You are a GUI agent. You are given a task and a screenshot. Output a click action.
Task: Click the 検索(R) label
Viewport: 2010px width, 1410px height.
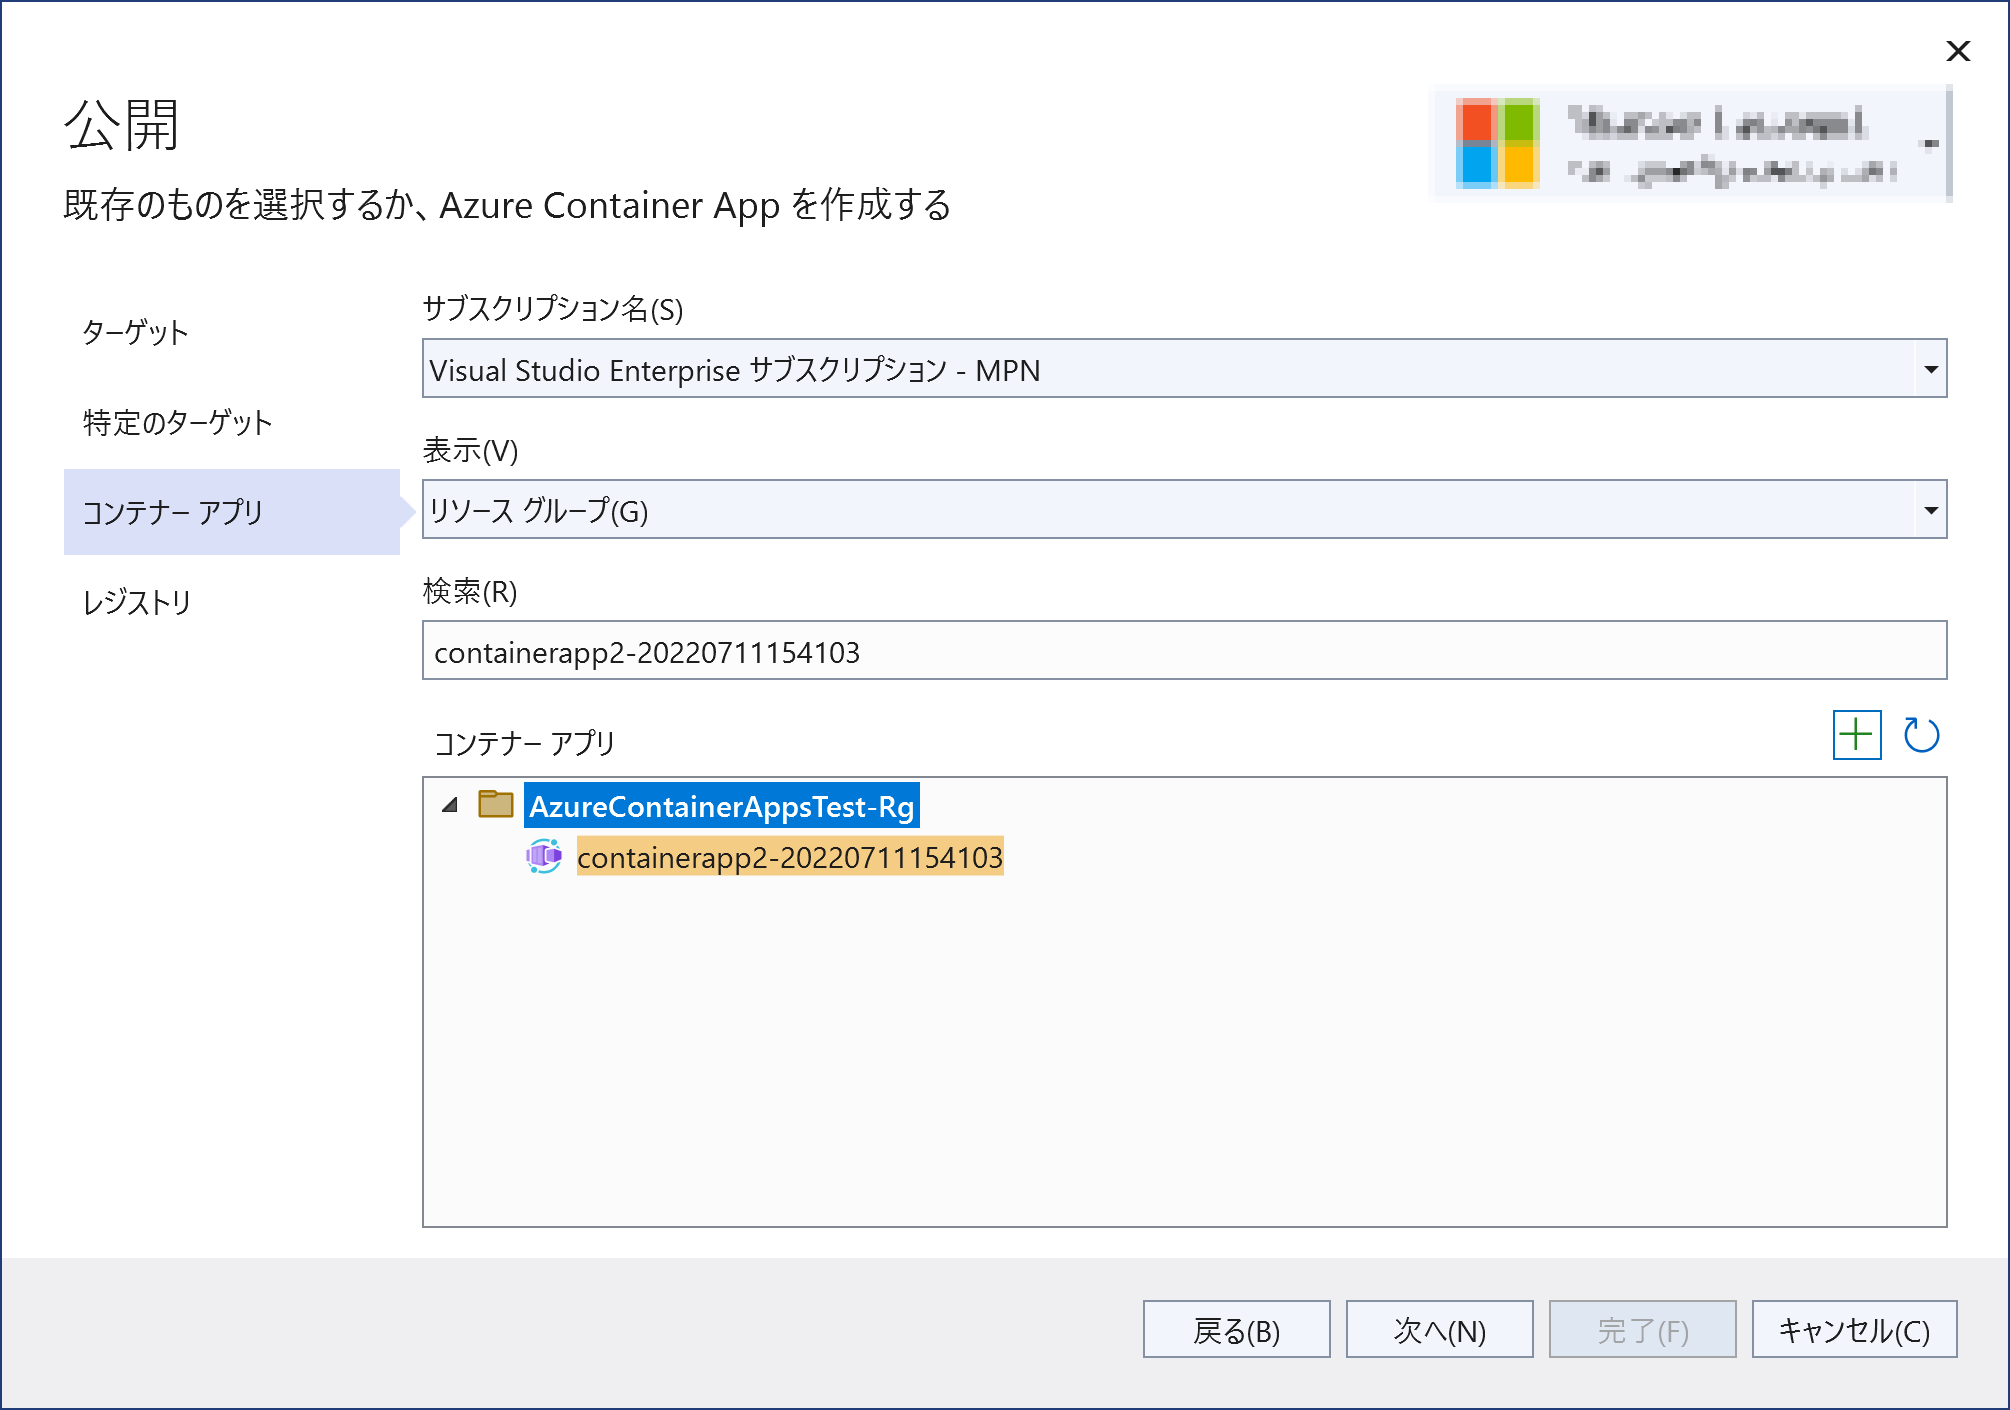click(470, 591)
